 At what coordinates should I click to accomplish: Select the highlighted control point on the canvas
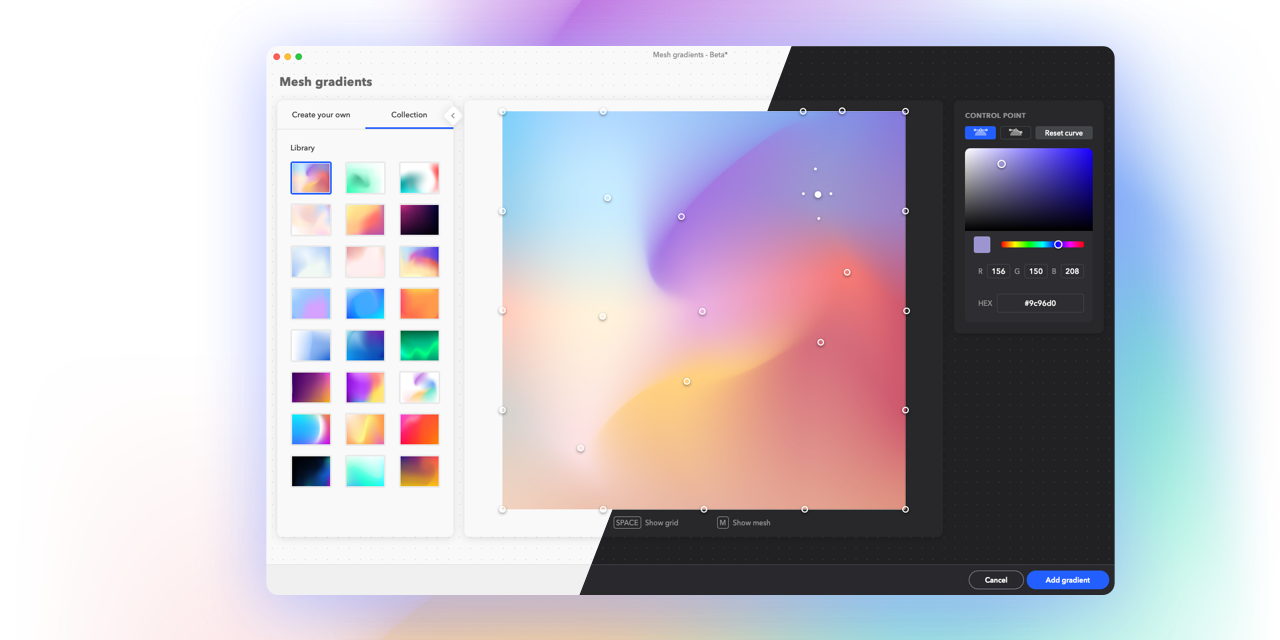818,194
